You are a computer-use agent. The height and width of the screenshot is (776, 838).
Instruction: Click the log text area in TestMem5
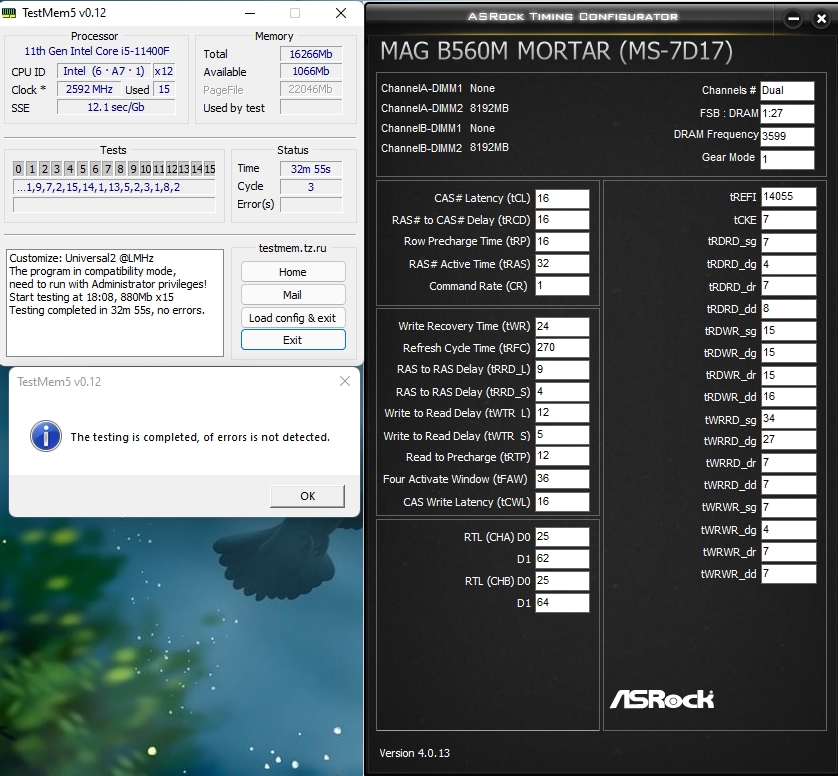point(115,302)
